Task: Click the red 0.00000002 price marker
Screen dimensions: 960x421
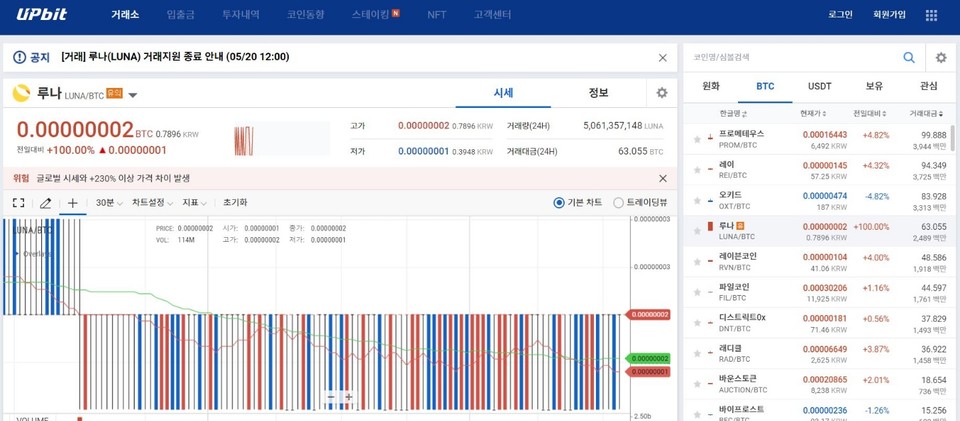Action: click(x=648, y=315)
